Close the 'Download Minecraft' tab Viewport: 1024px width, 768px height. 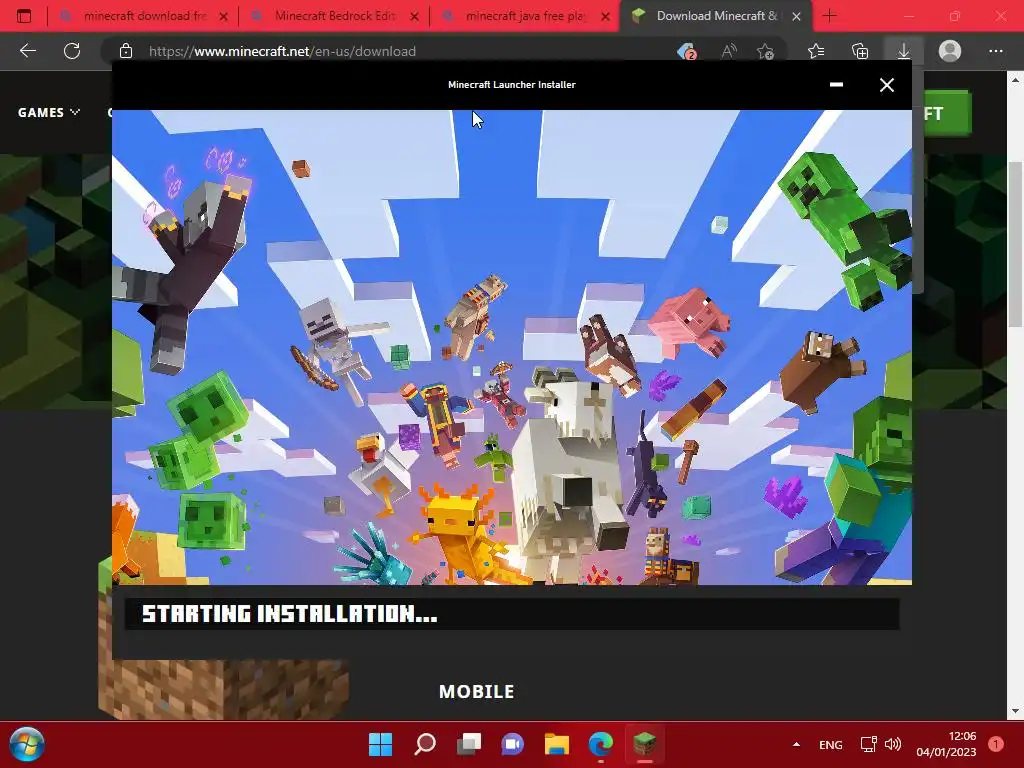click(x=796, y=16)
